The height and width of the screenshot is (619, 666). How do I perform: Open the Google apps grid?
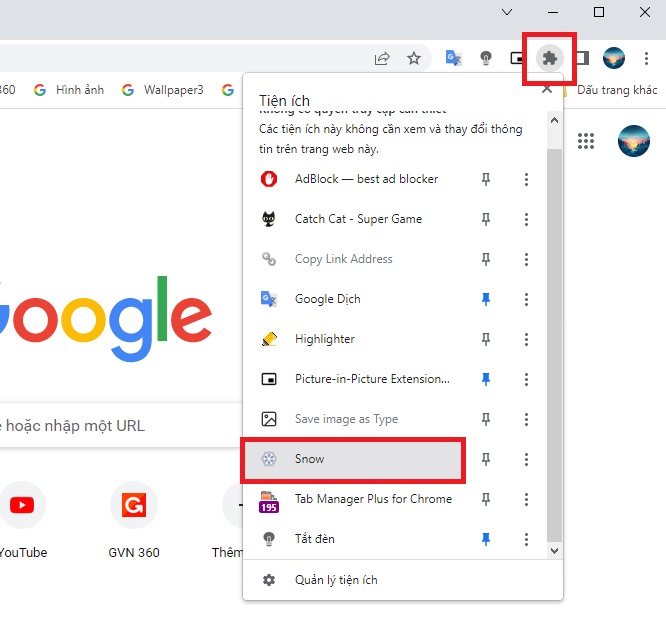point(586,141)
